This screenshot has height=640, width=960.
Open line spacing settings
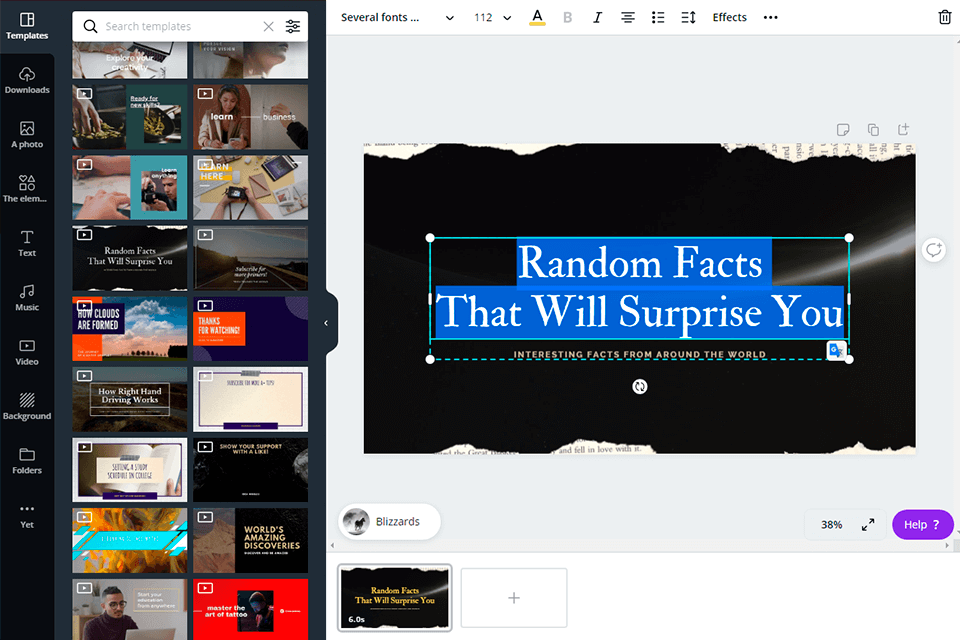688,18
